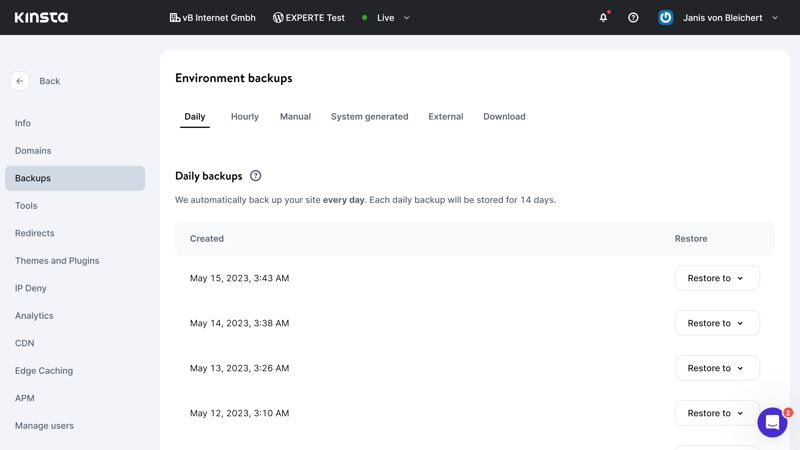Open Restore to for May 13 backup

pos(717,368)
